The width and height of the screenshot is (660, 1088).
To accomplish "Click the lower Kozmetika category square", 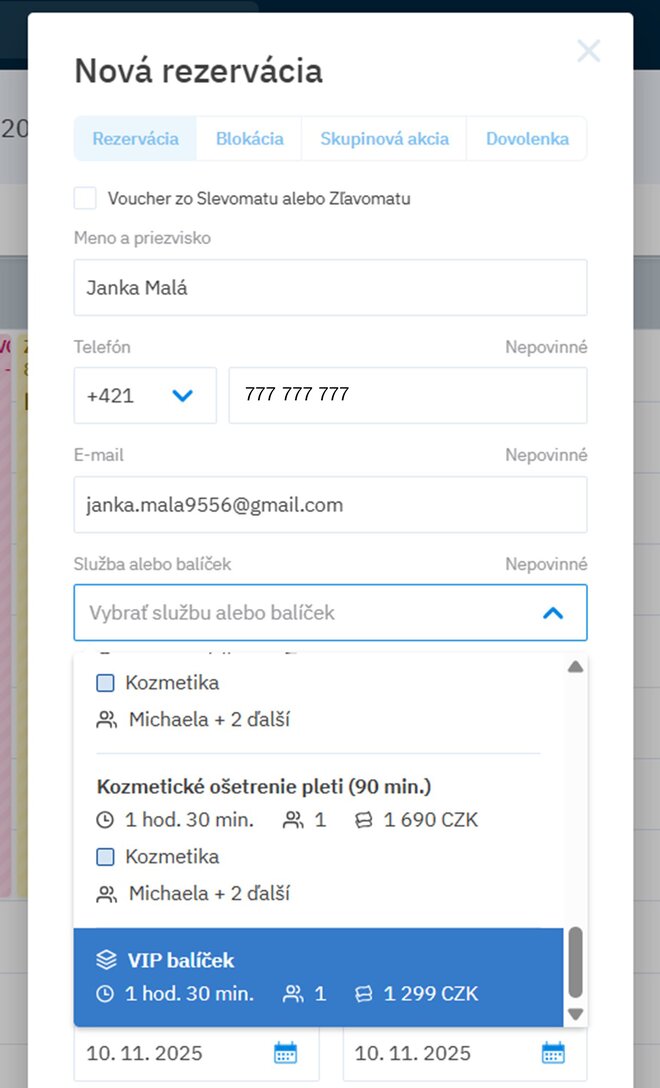I will point(106,857).
